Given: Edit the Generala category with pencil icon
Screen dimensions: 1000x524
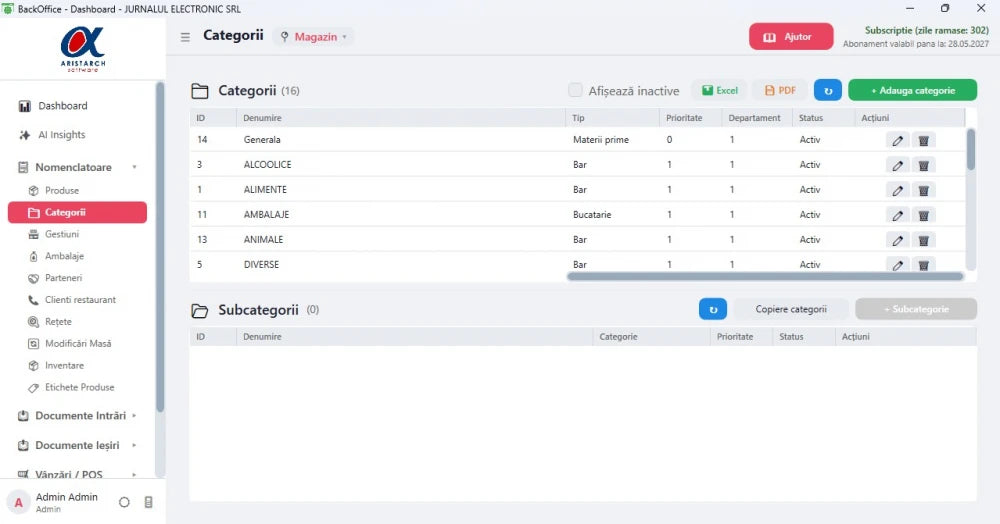Looking at the screenshot, I should (897, 140).
